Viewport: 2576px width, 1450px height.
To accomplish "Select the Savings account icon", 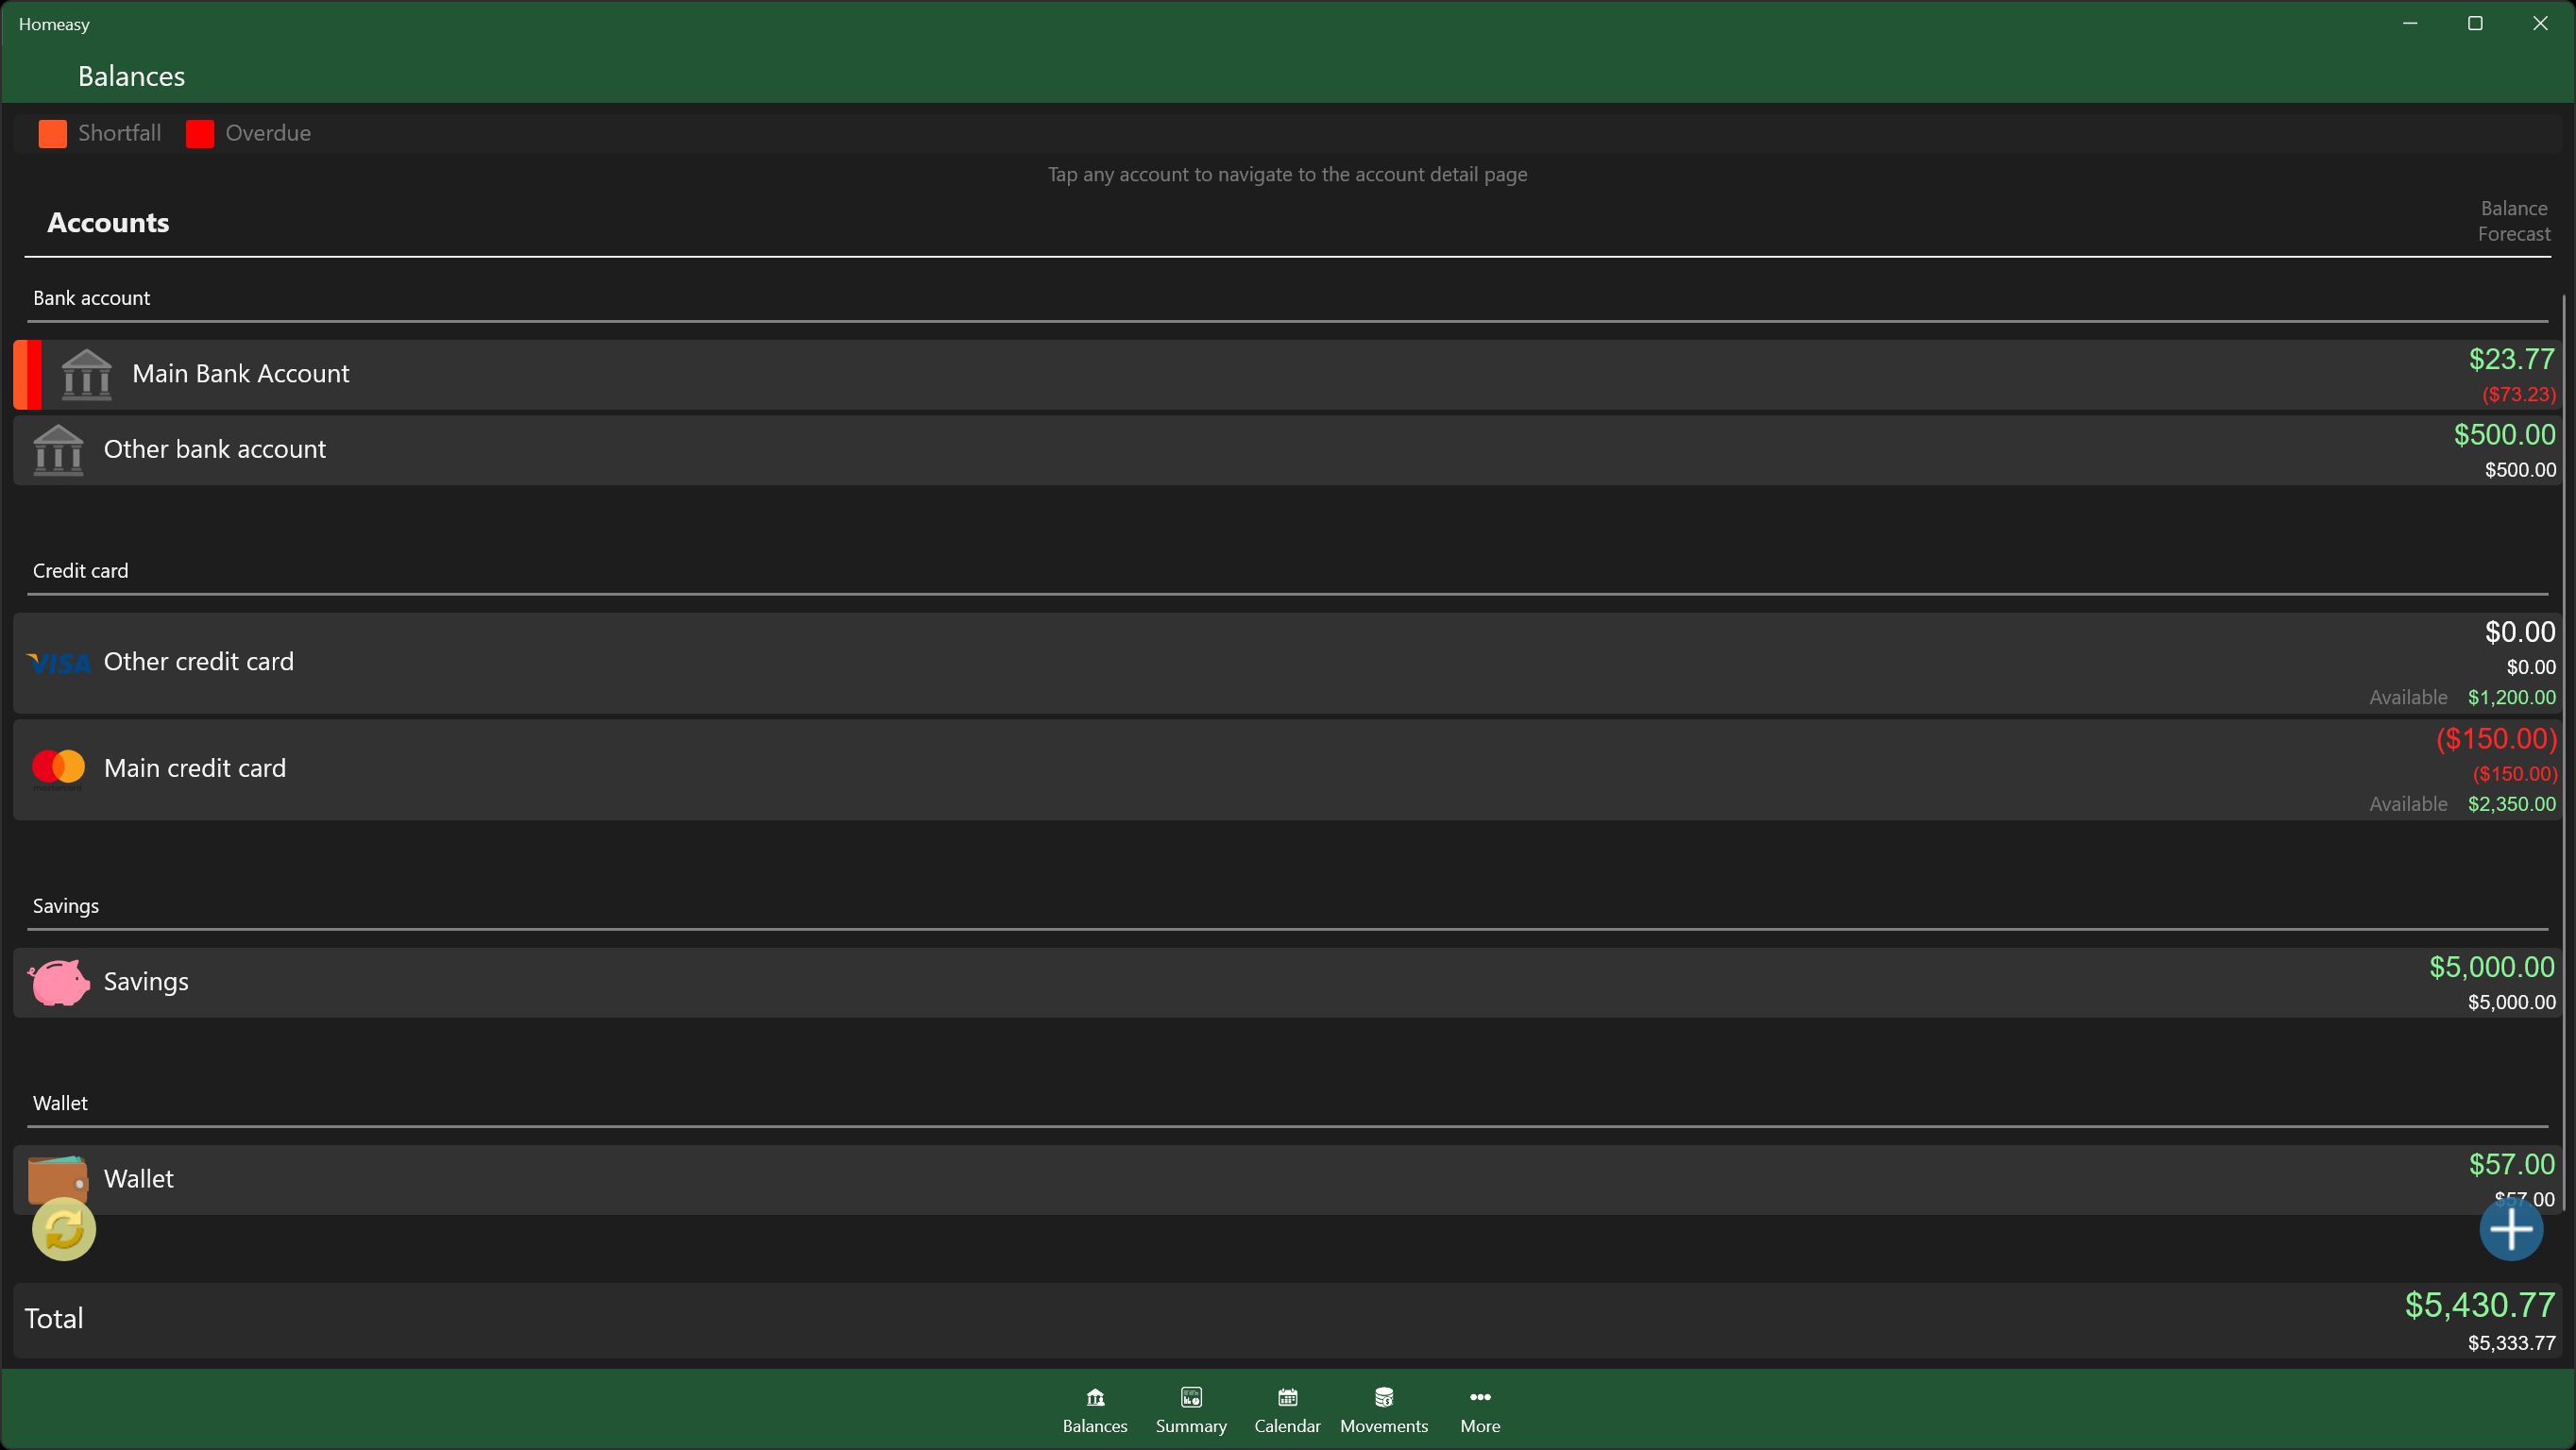I will click(59, 982).
